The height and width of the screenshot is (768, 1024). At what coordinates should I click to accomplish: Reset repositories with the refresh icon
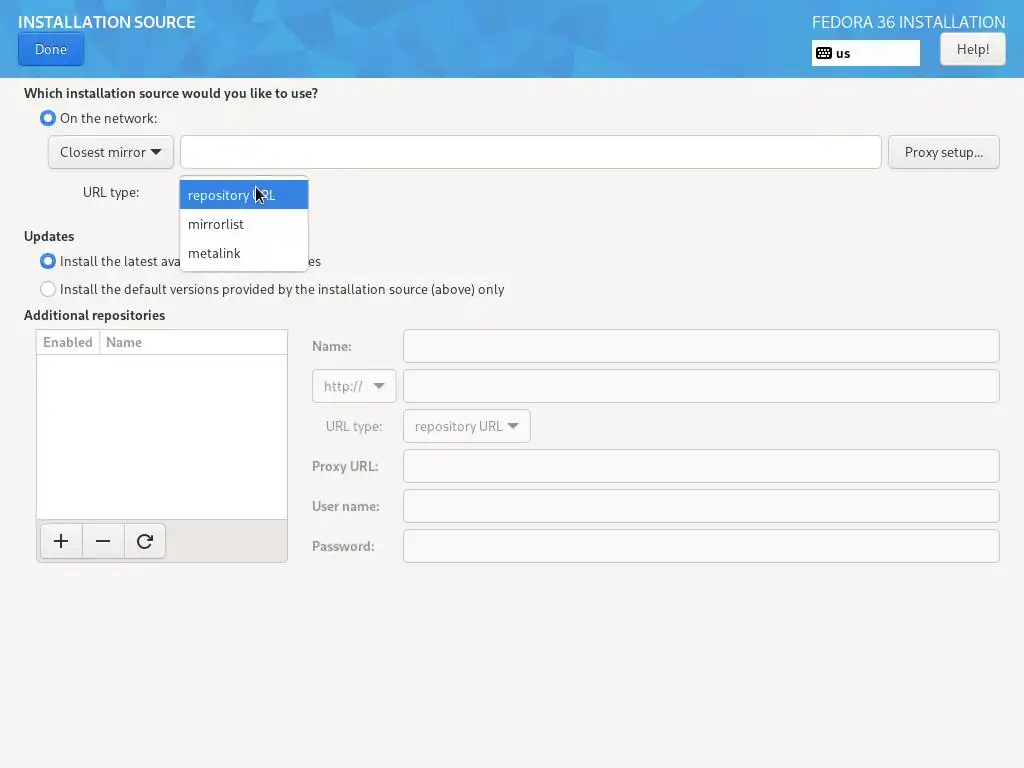point(145,541)
